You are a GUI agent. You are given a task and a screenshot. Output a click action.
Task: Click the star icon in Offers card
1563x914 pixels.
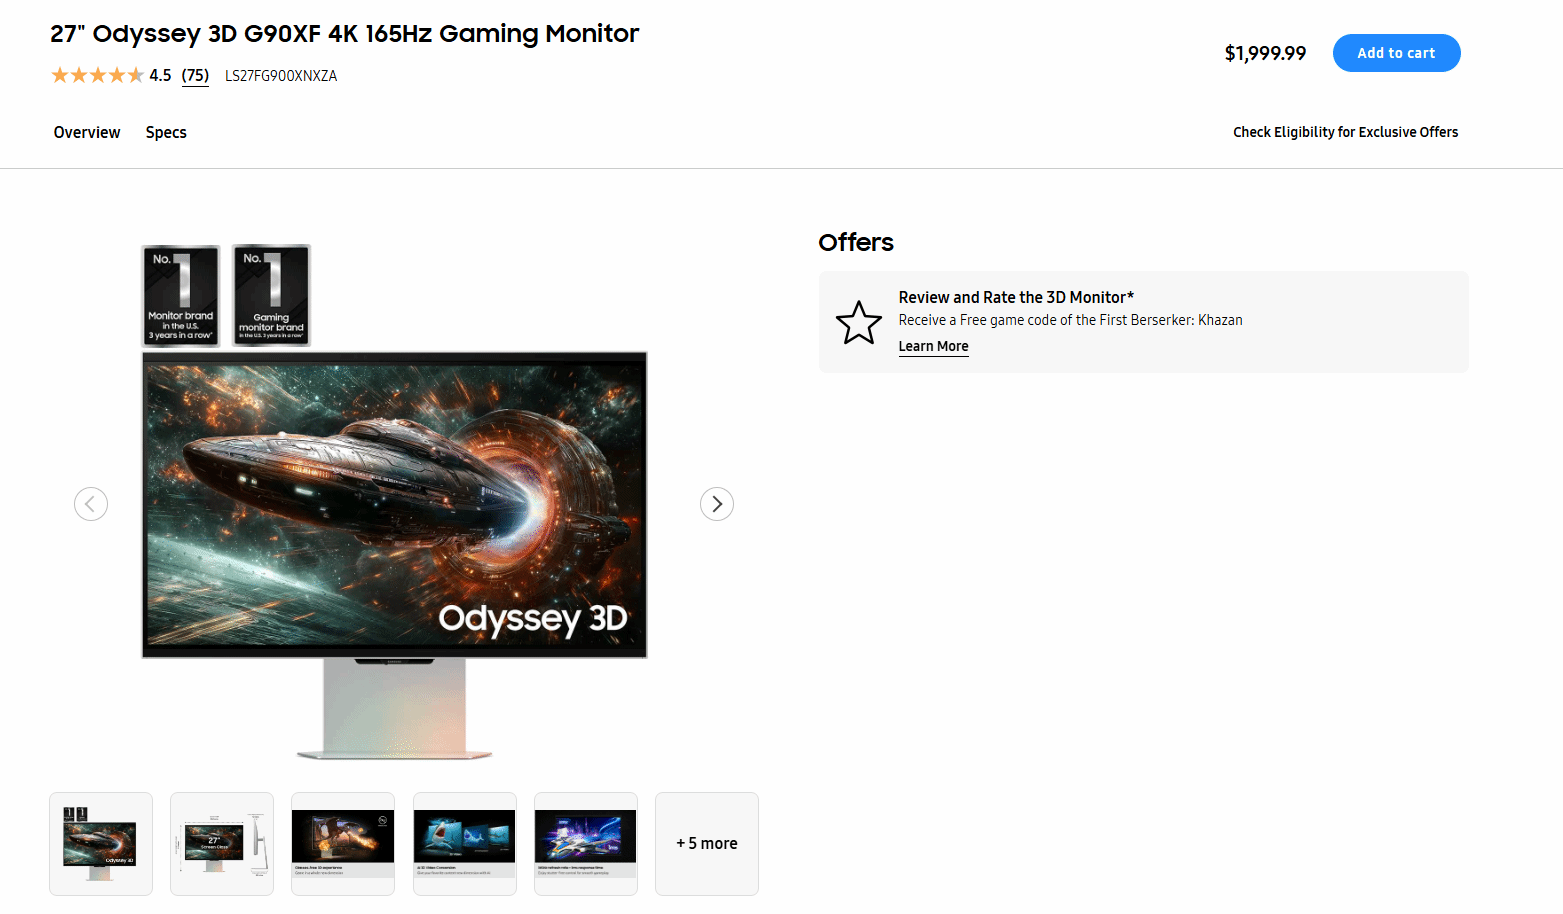[859, 322]
